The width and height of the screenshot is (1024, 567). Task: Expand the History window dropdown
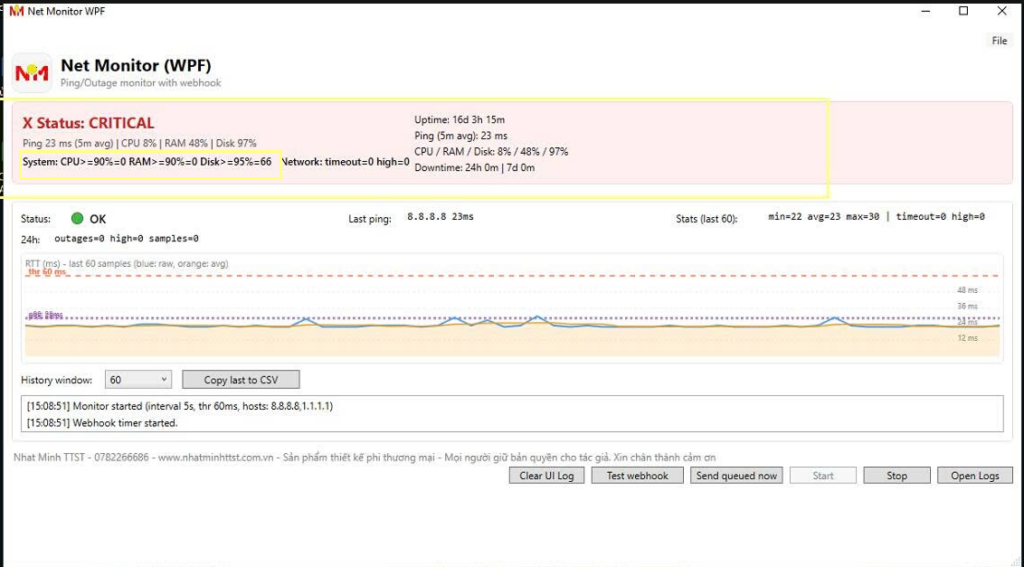[x=138, y=380]
